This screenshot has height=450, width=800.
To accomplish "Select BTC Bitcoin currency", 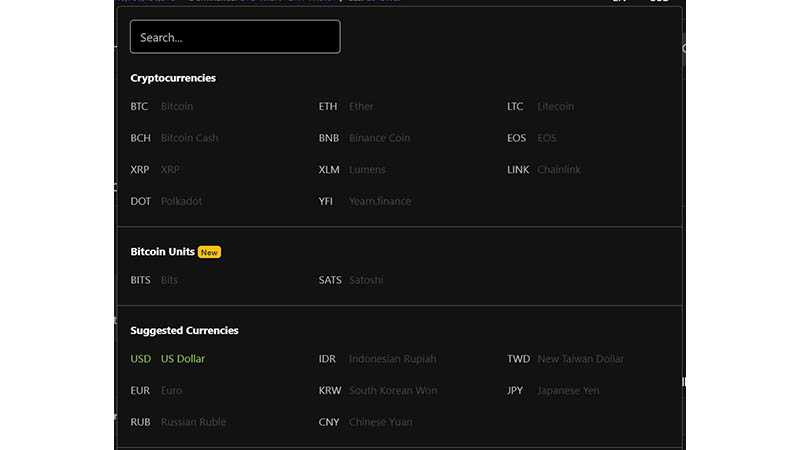I will [x=162, y=106].
